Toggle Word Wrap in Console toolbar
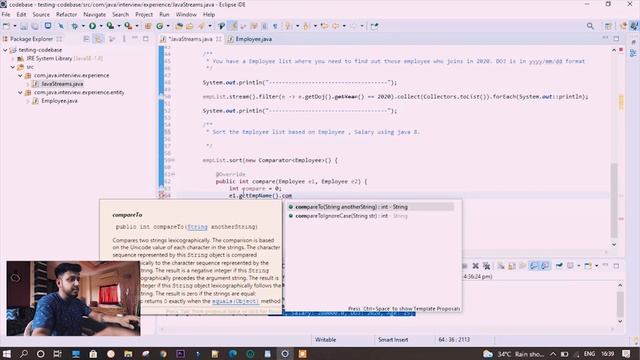Viewport: 640px width, 360px height. pos(523,266)
